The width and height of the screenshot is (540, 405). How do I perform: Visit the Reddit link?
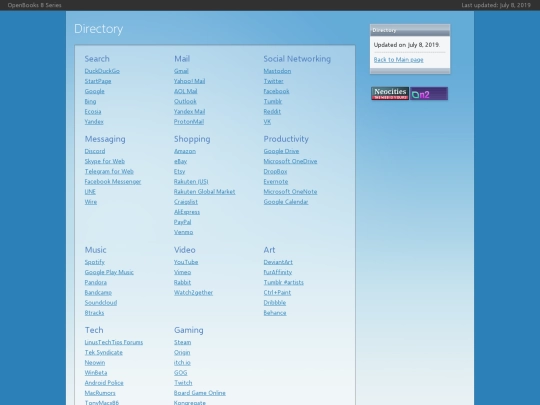(x=272, y=112)
